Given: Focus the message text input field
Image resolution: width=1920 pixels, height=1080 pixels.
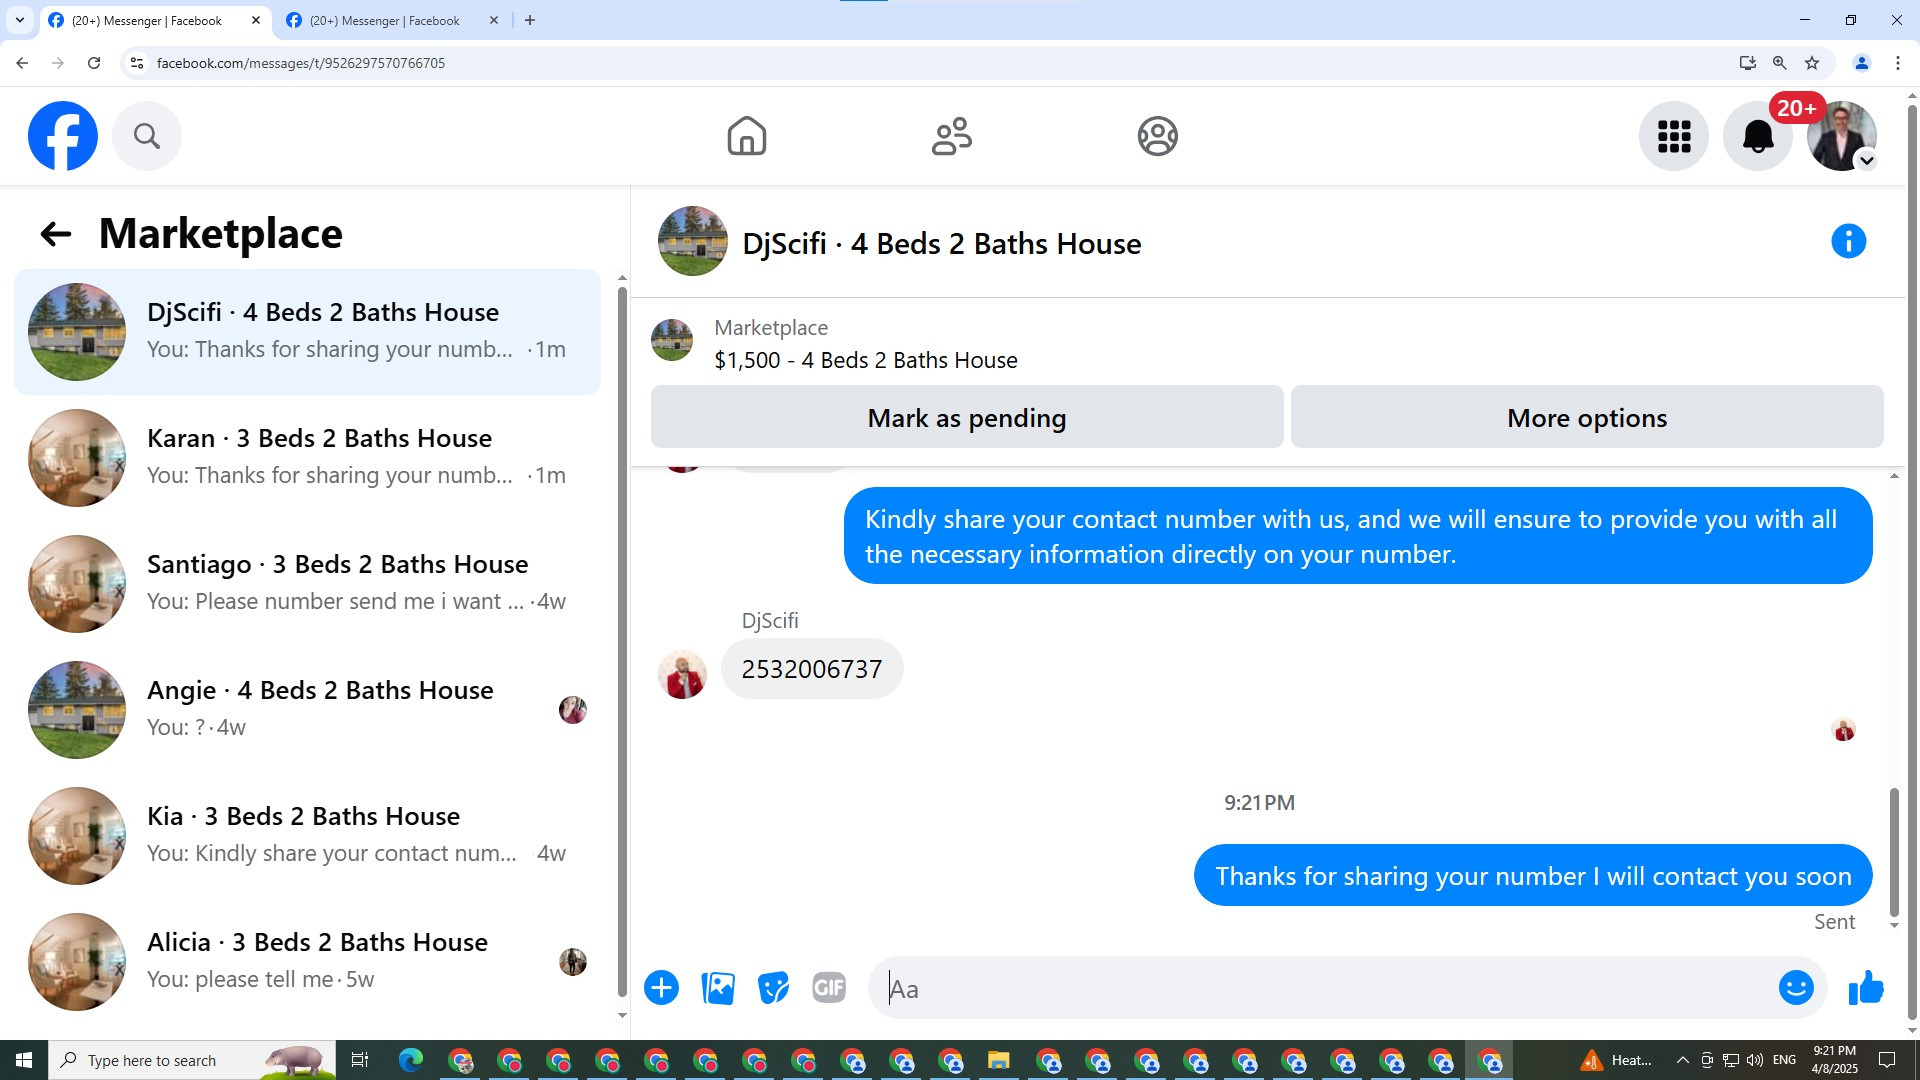Looking at the screenshot, I should 1320,988.
